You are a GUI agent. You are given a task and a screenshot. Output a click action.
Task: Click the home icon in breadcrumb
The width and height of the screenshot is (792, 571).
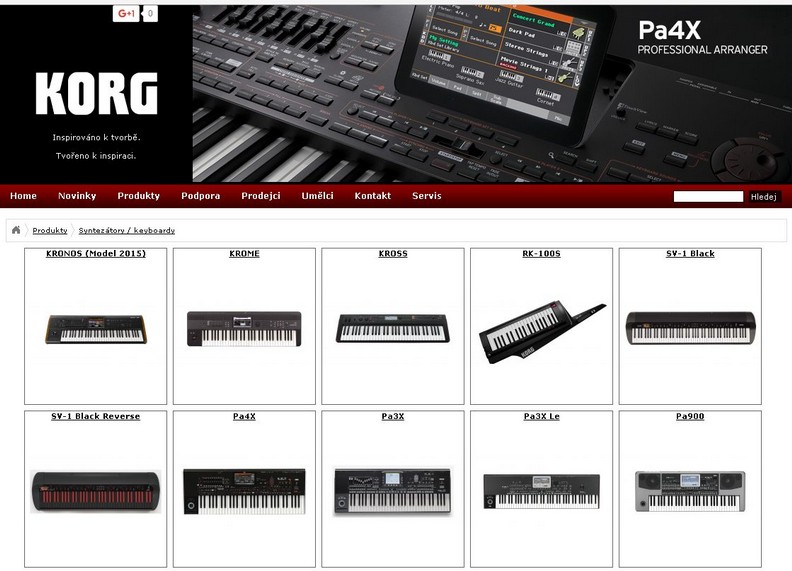(x=16, y=230)
